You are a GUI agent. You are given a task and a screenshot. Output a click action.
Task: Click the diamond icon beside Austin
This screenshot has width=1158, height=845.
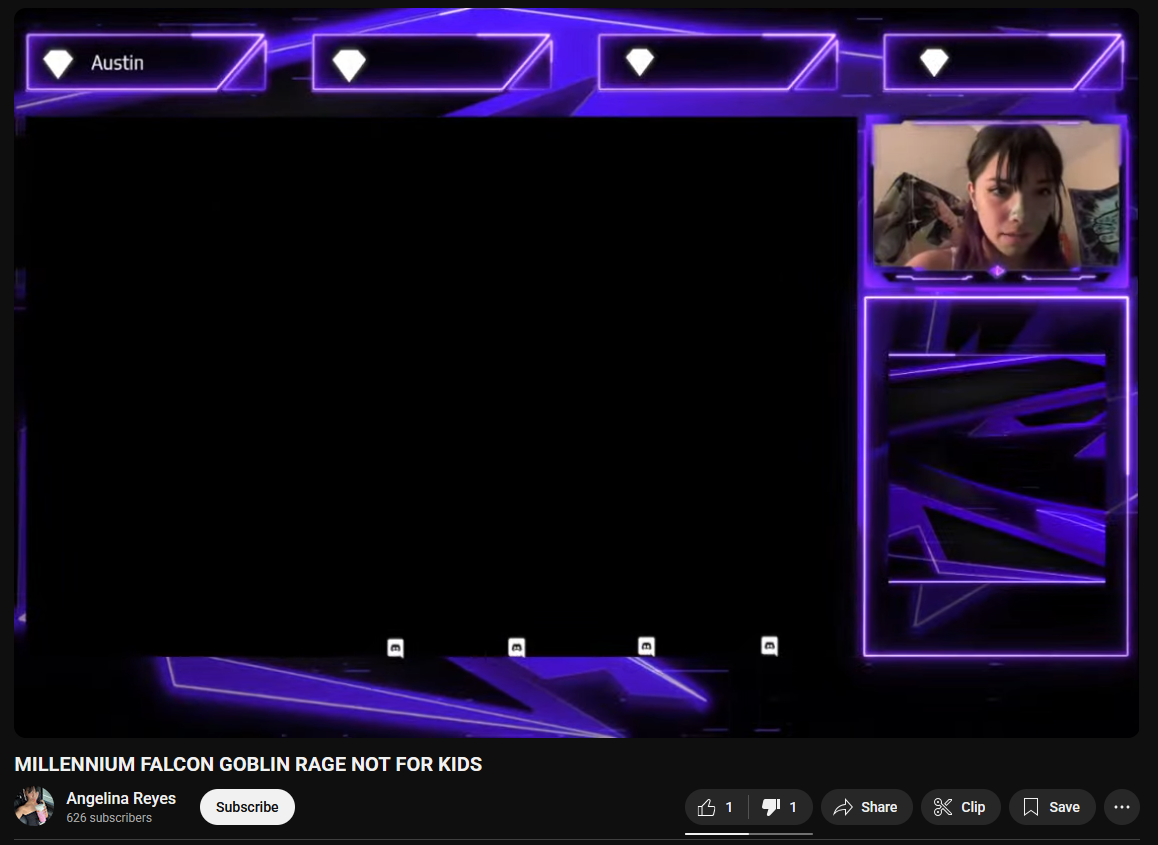coord(58,64)
